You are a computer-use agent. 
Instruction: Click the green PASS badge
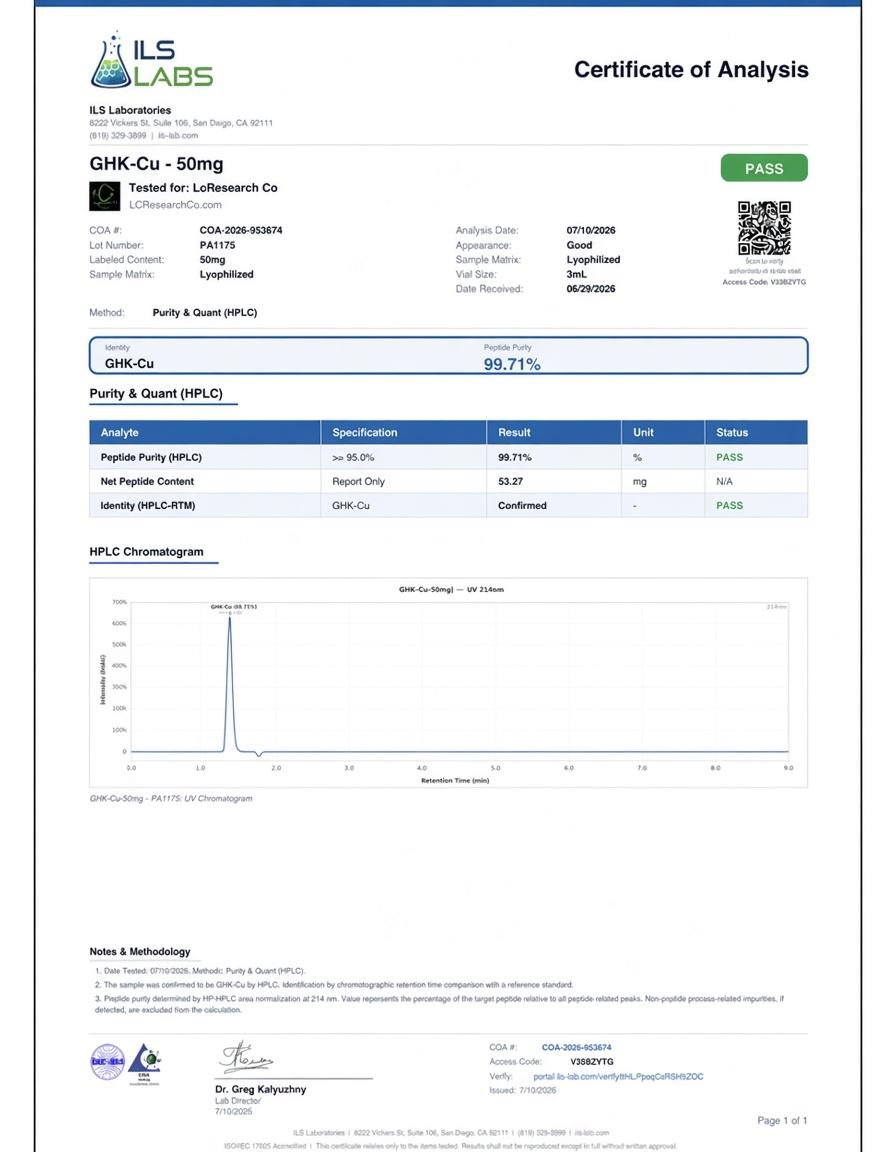764,168
